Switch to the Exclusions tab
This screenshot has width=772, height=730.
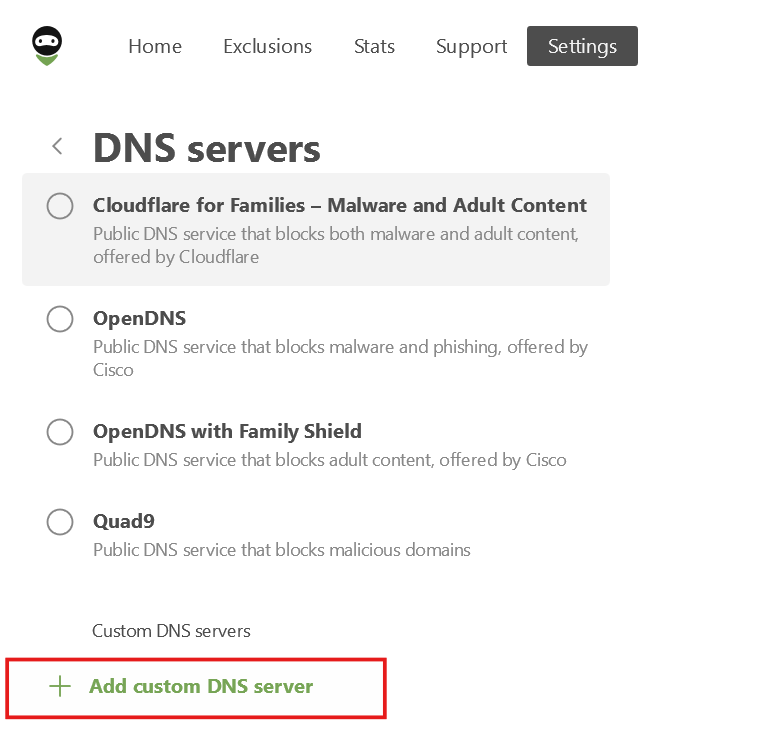[267, 46]
